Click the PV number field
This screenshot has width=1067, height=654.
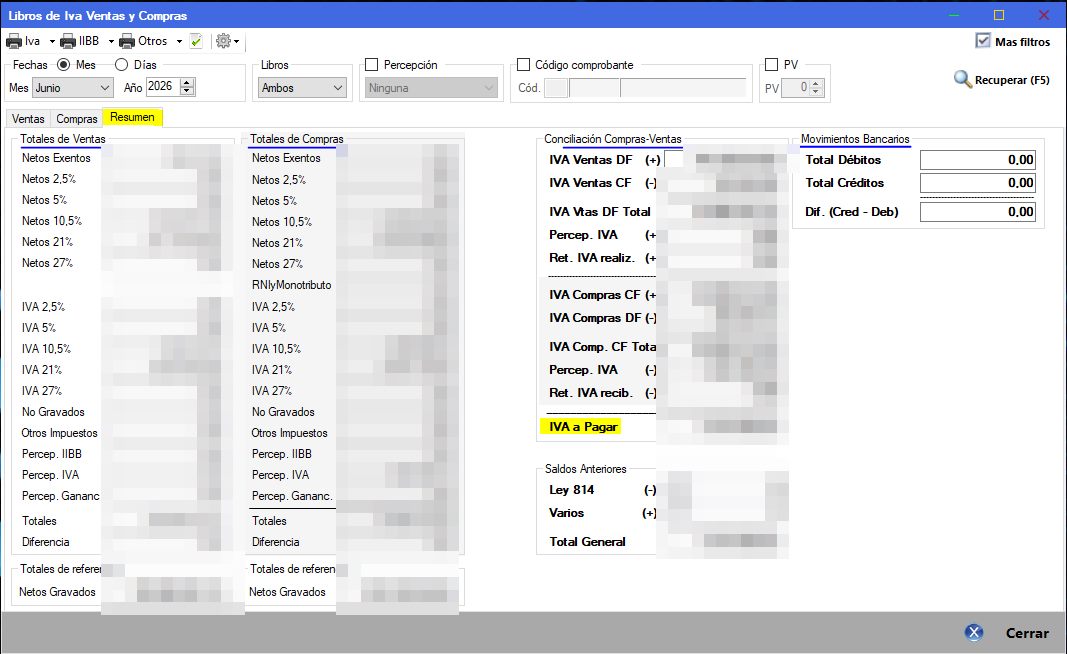tap(796, 88)
